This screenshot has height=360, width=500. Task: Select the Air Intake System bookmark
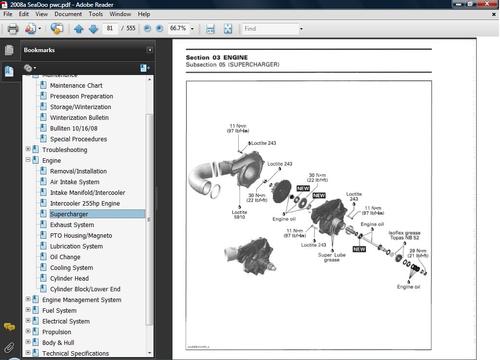click(x=75, y=182)
